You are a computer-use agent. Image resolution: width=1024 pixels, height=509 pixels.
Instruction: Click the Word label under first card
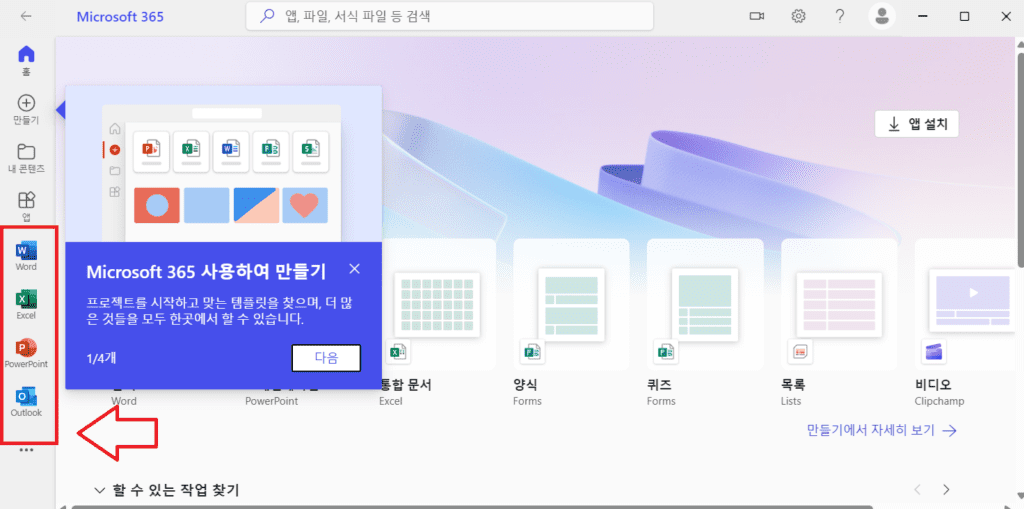tap(124, 401)
